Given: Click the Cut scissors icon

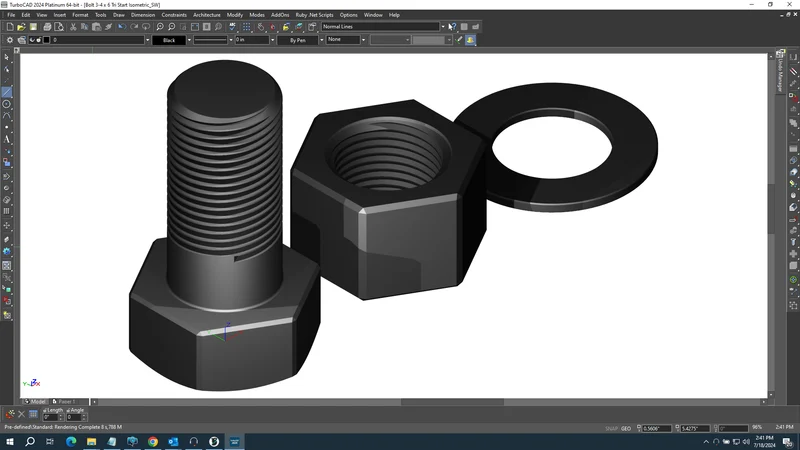Looking at the screenshot, I should (x=73, y=27).
